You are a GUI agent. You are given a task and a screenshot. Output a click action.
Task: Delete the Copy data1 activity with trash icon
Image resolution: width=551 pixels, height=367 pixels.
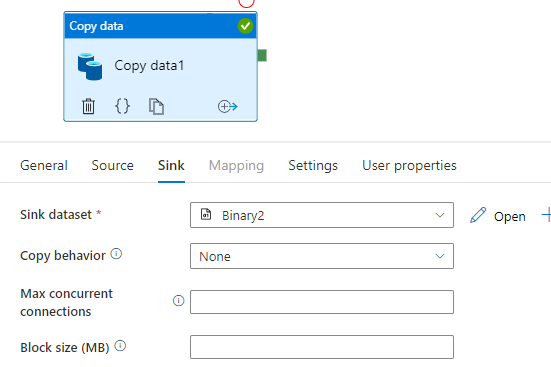pos(88,106)
